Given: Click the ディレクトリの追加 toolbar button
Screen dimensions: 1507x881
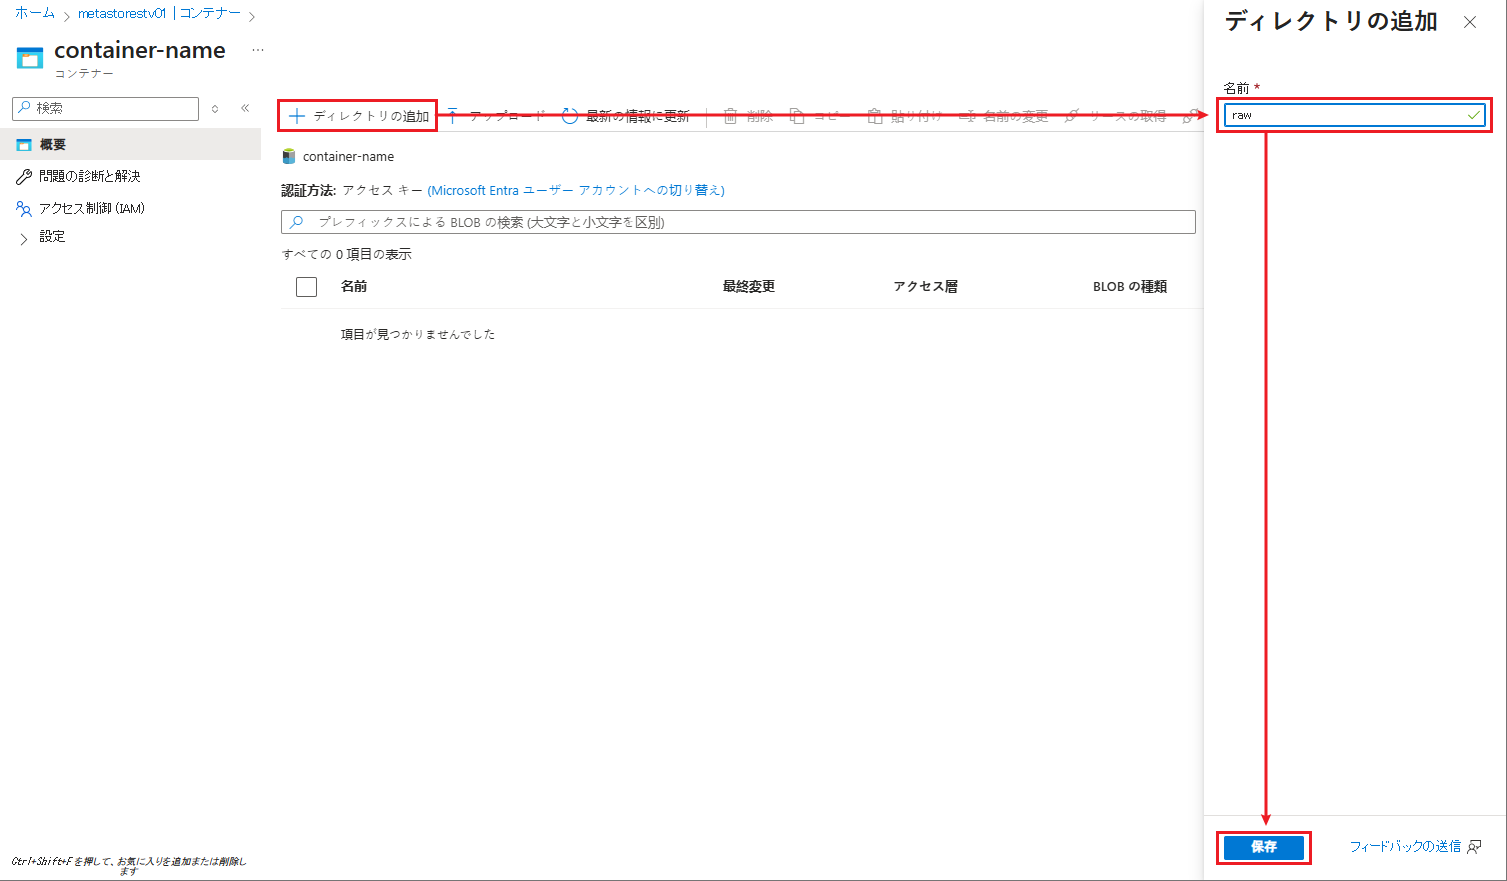Looking at the screenshot, I should tap(358, 116).
